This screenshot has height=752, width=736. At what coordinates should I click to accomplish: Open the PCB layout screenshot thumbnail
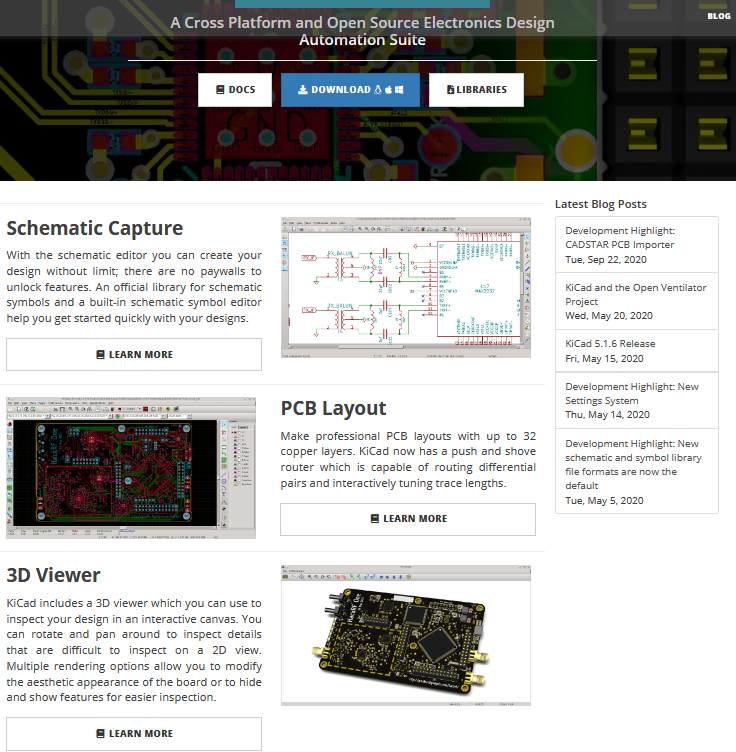[x=131, y=468]
